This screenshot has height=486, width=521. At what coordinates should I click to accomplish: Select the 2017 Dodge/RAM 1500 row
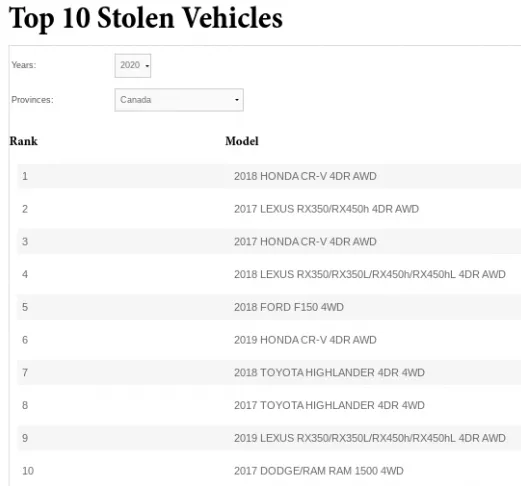[269, 471]
